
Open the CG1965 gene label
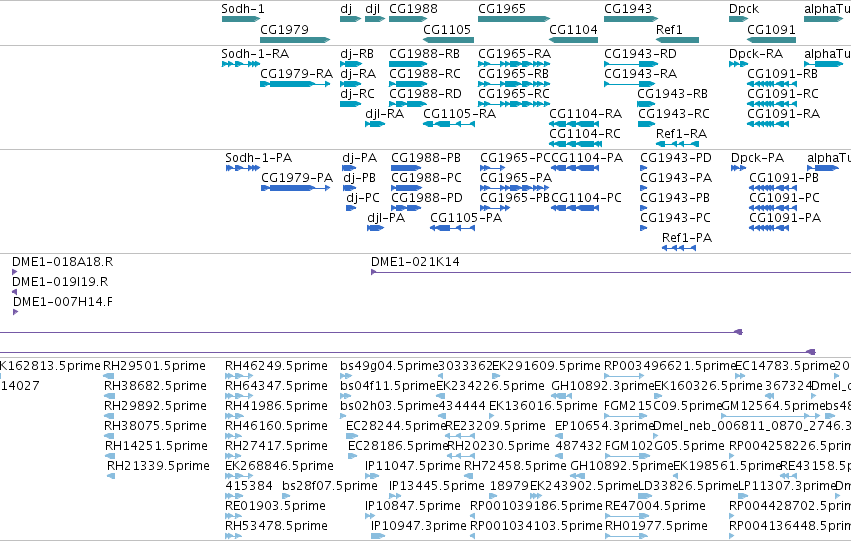click(501, 9)
